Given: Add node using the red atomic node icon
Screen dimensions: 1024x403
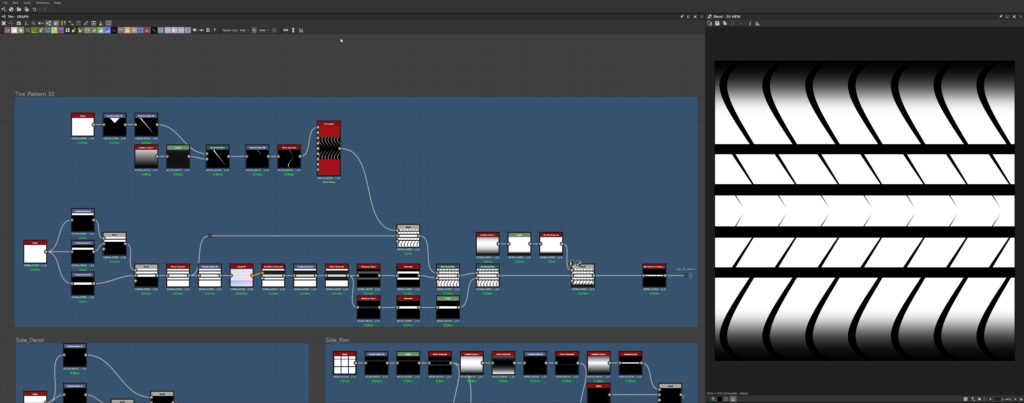Looking at the screenshot, I should (x=147, y=30).
